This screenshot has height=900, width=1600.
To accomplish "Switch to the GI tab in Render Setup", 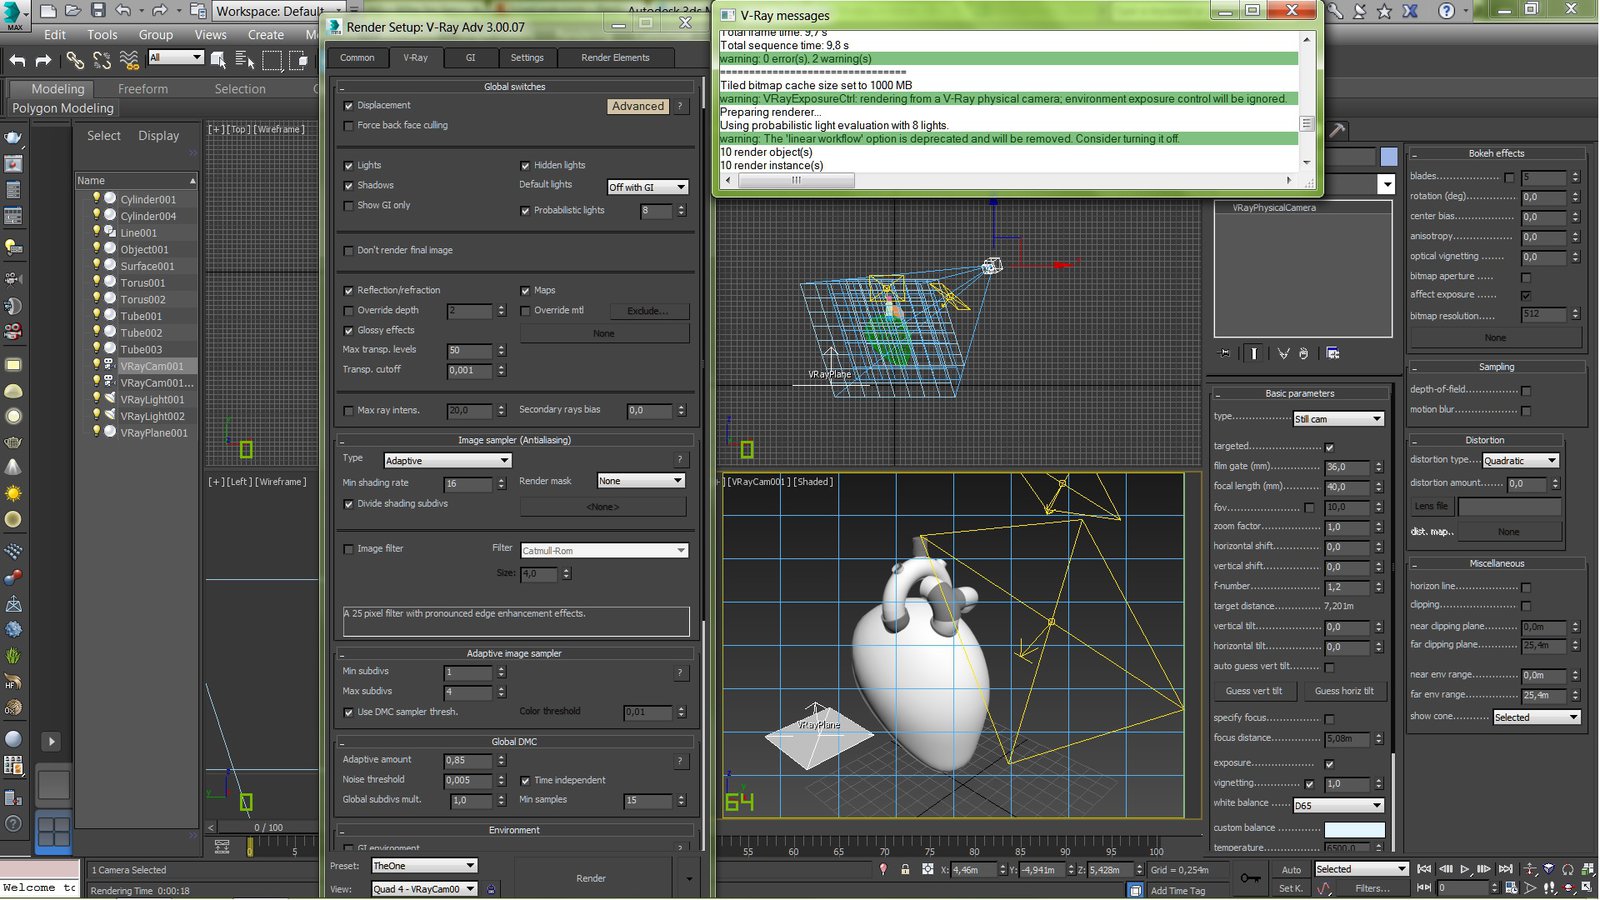I will (470, 58).
